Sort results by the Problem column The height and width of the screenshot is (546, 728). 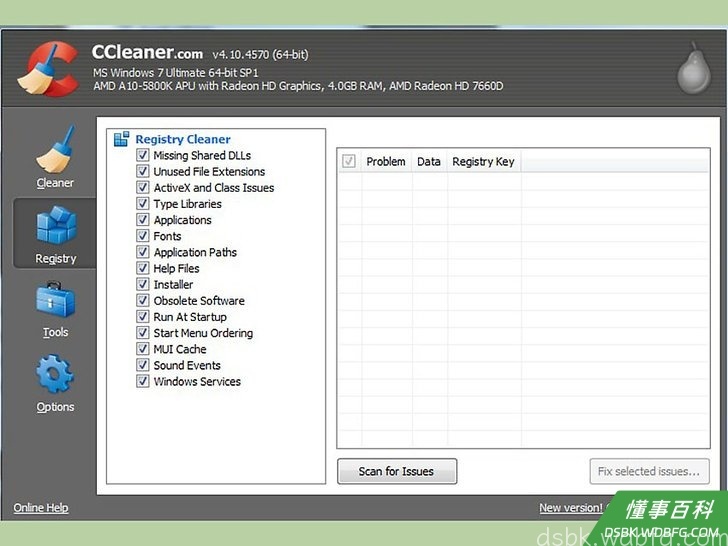click(386, 162)
